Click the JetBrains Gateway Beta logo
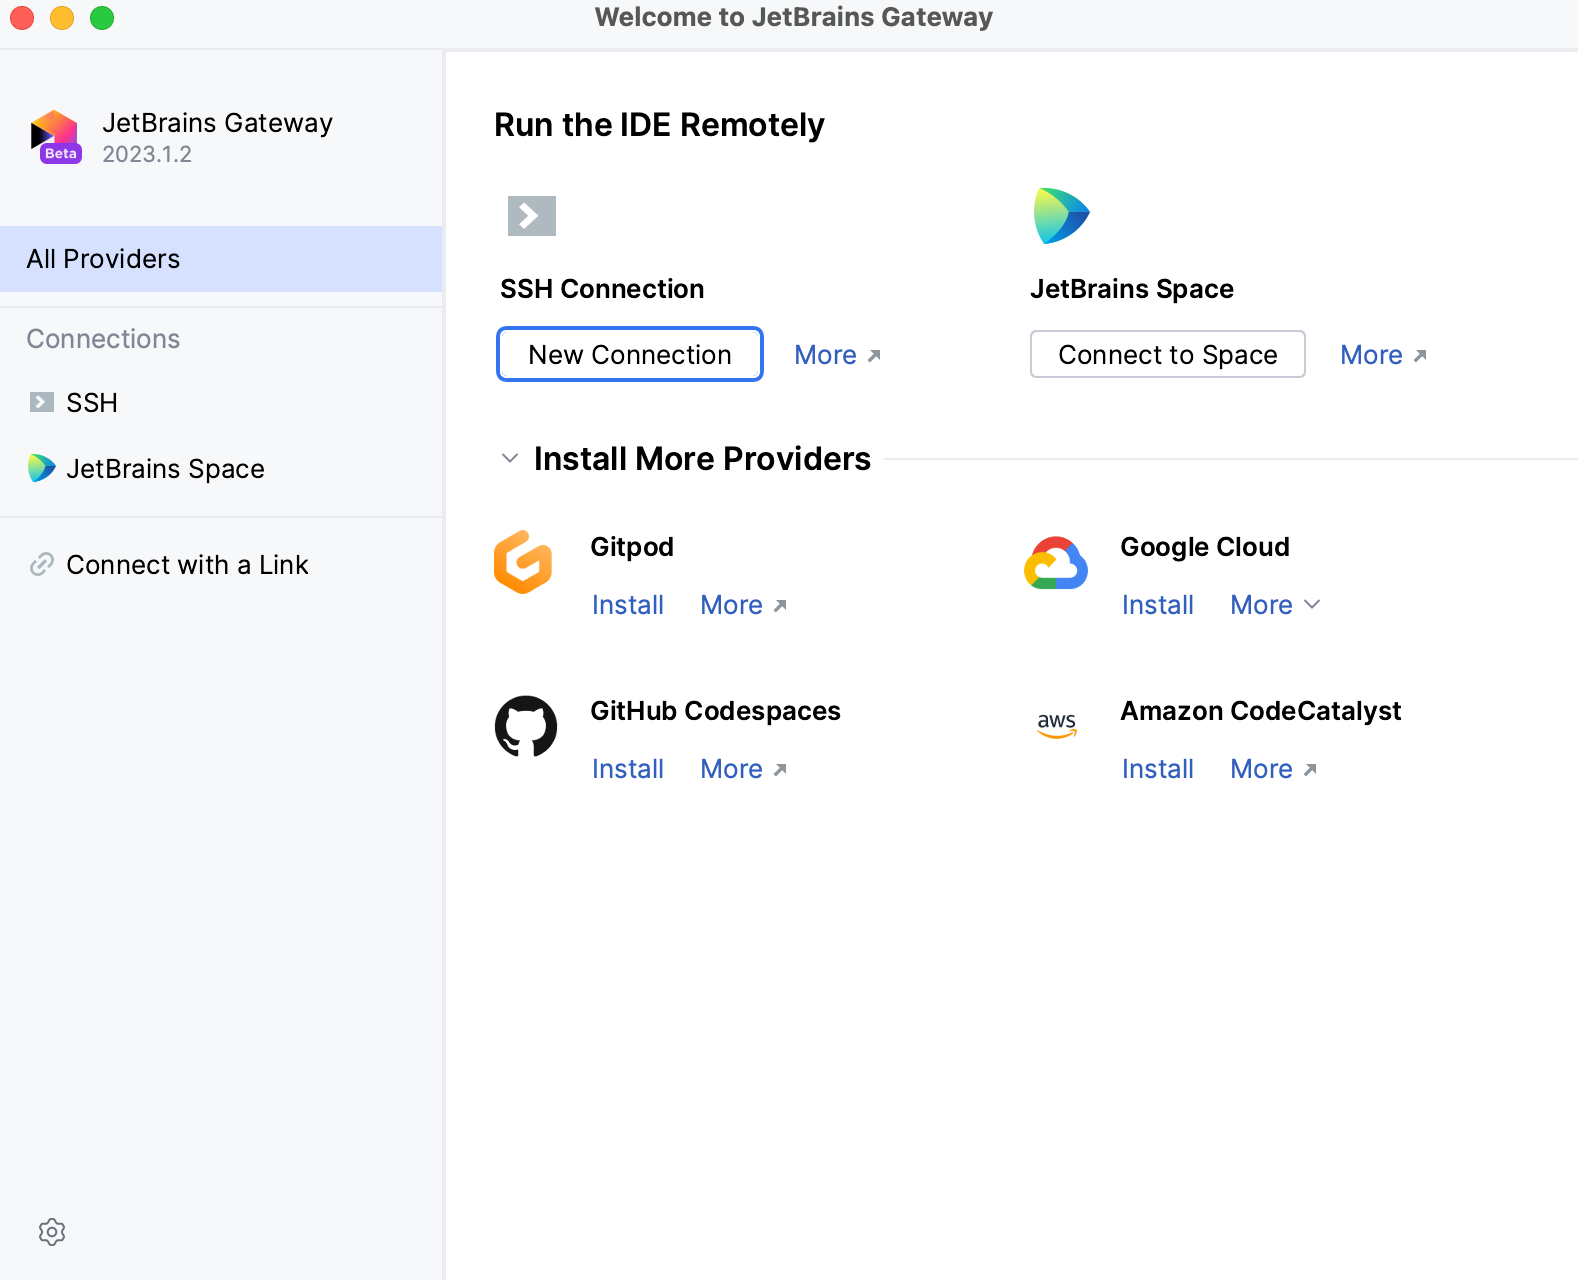Image resolution: width=1578 pixels, height=1280 pixels. pyautogui.click(x=55, y=137)
